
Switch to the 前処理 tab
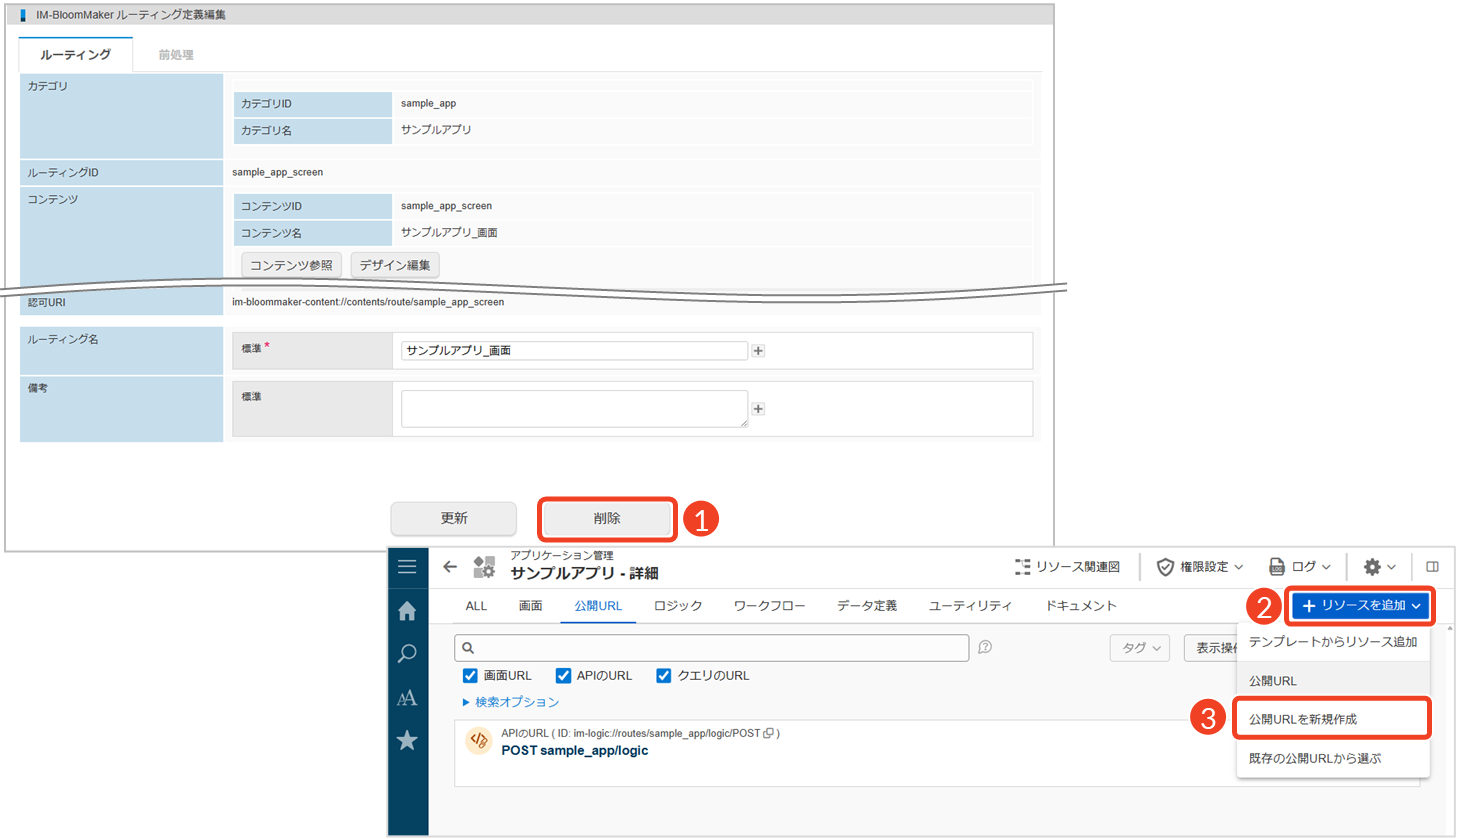[176, 55]
